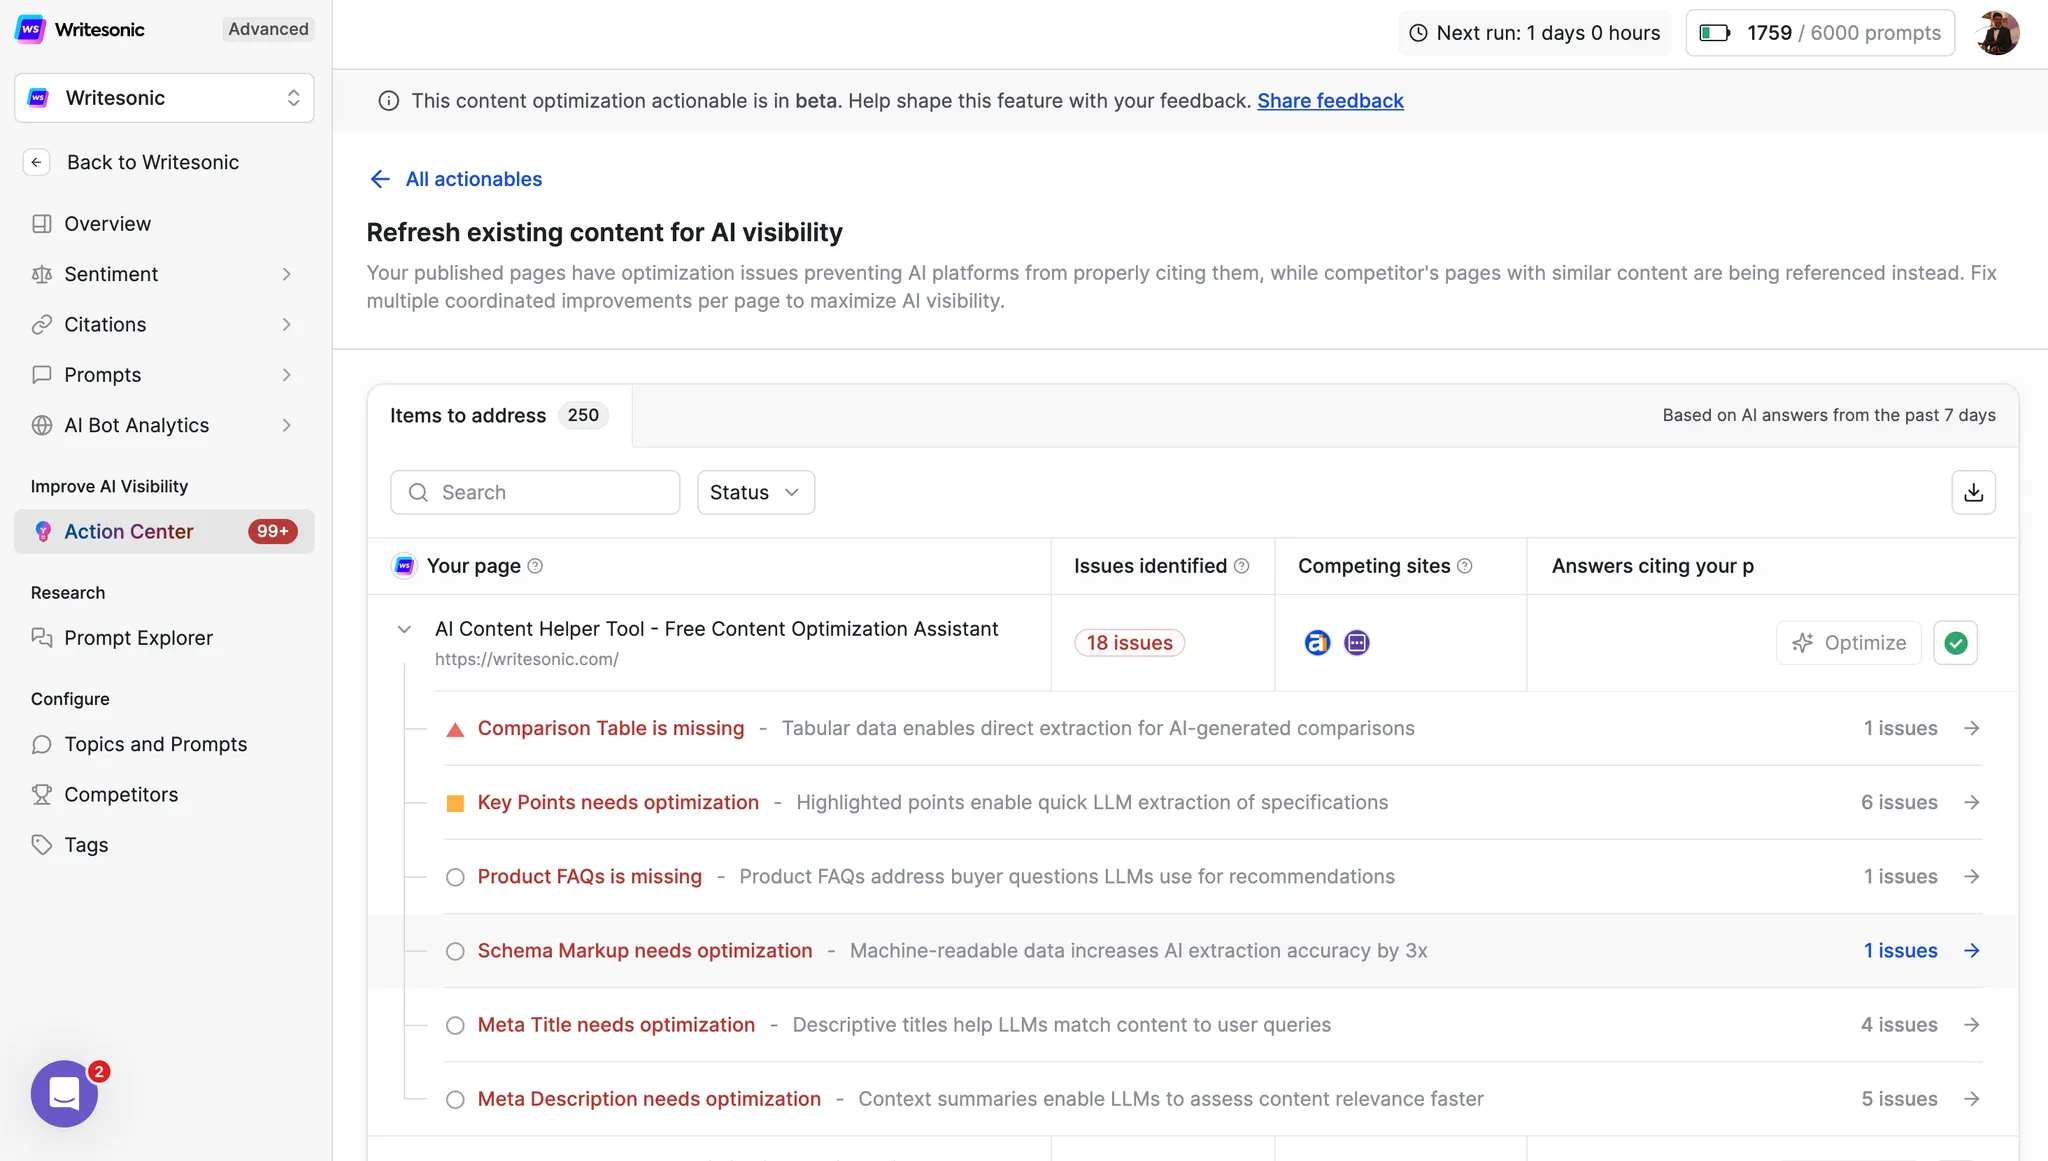Click the Share feedback link
Image resolution: width=2048 pixels, height=1161 pixels.
[x=1330, y=101]
